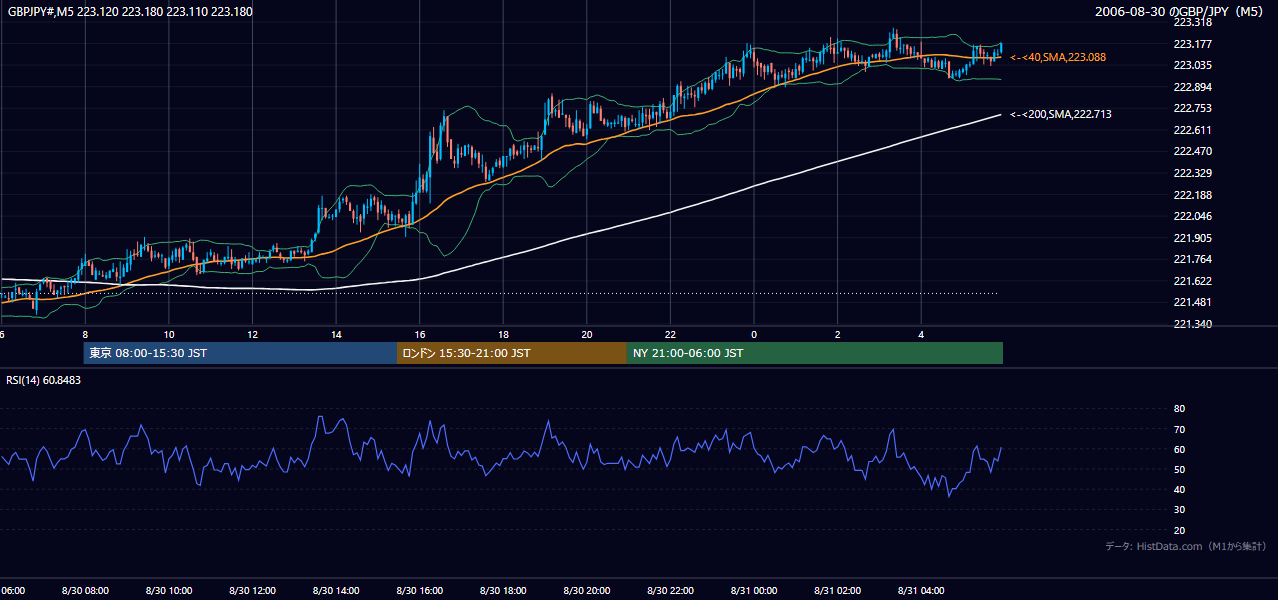Click price axis value 221.340
This screenshot has width=1278, height=600.
[1192, 324]
